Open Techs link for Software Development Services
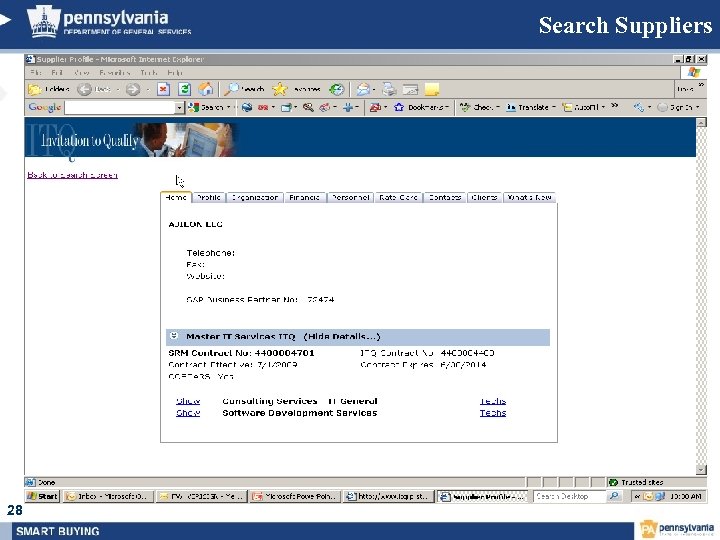 [x=493, y=413]
